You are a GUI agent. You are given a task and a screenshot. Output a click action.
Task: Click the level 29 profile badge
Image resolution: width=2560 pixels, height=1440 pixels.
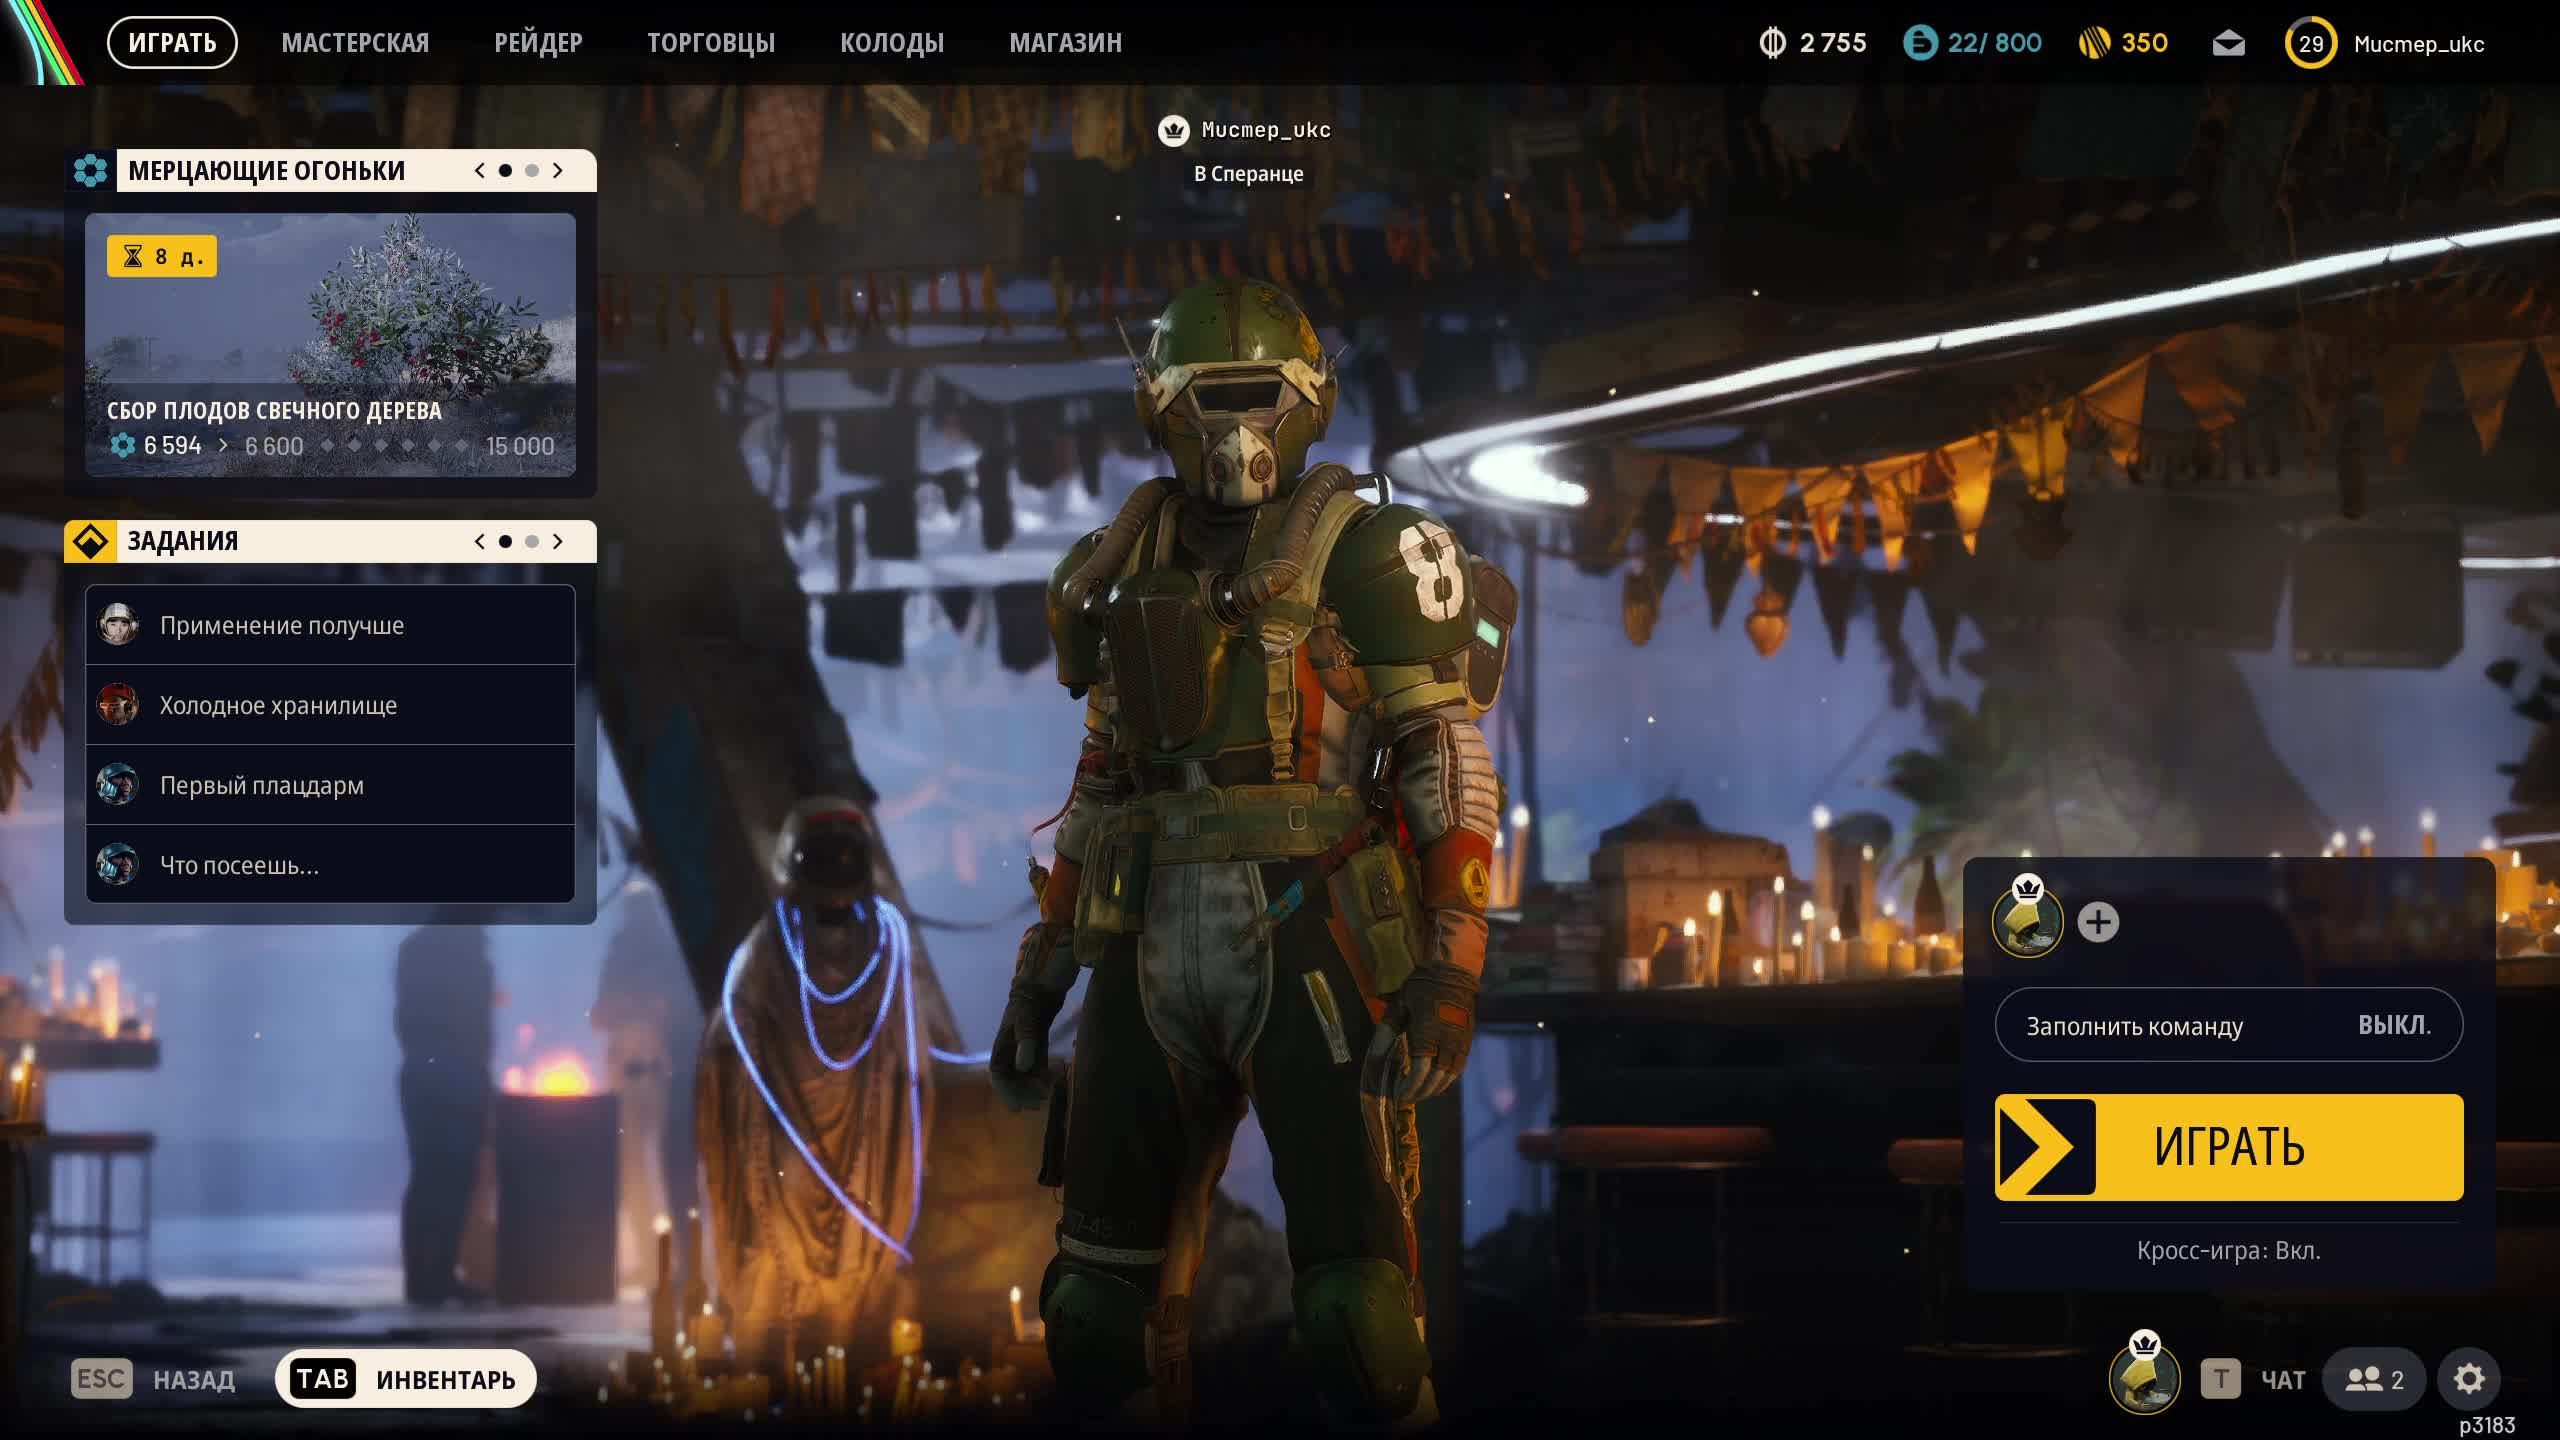(2310, 44)
